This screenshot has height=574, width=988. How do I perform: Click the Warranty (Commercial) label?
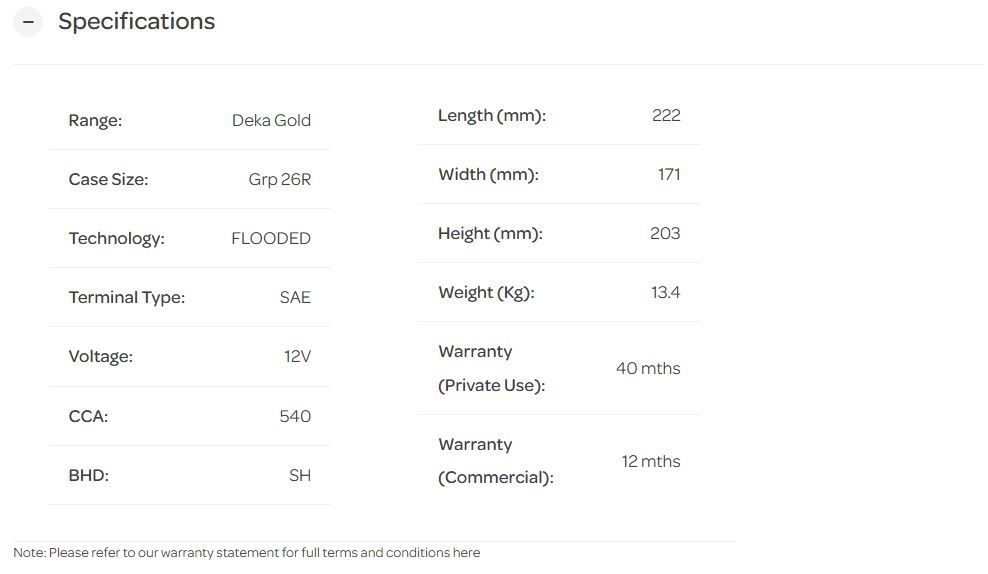[495, 461]
